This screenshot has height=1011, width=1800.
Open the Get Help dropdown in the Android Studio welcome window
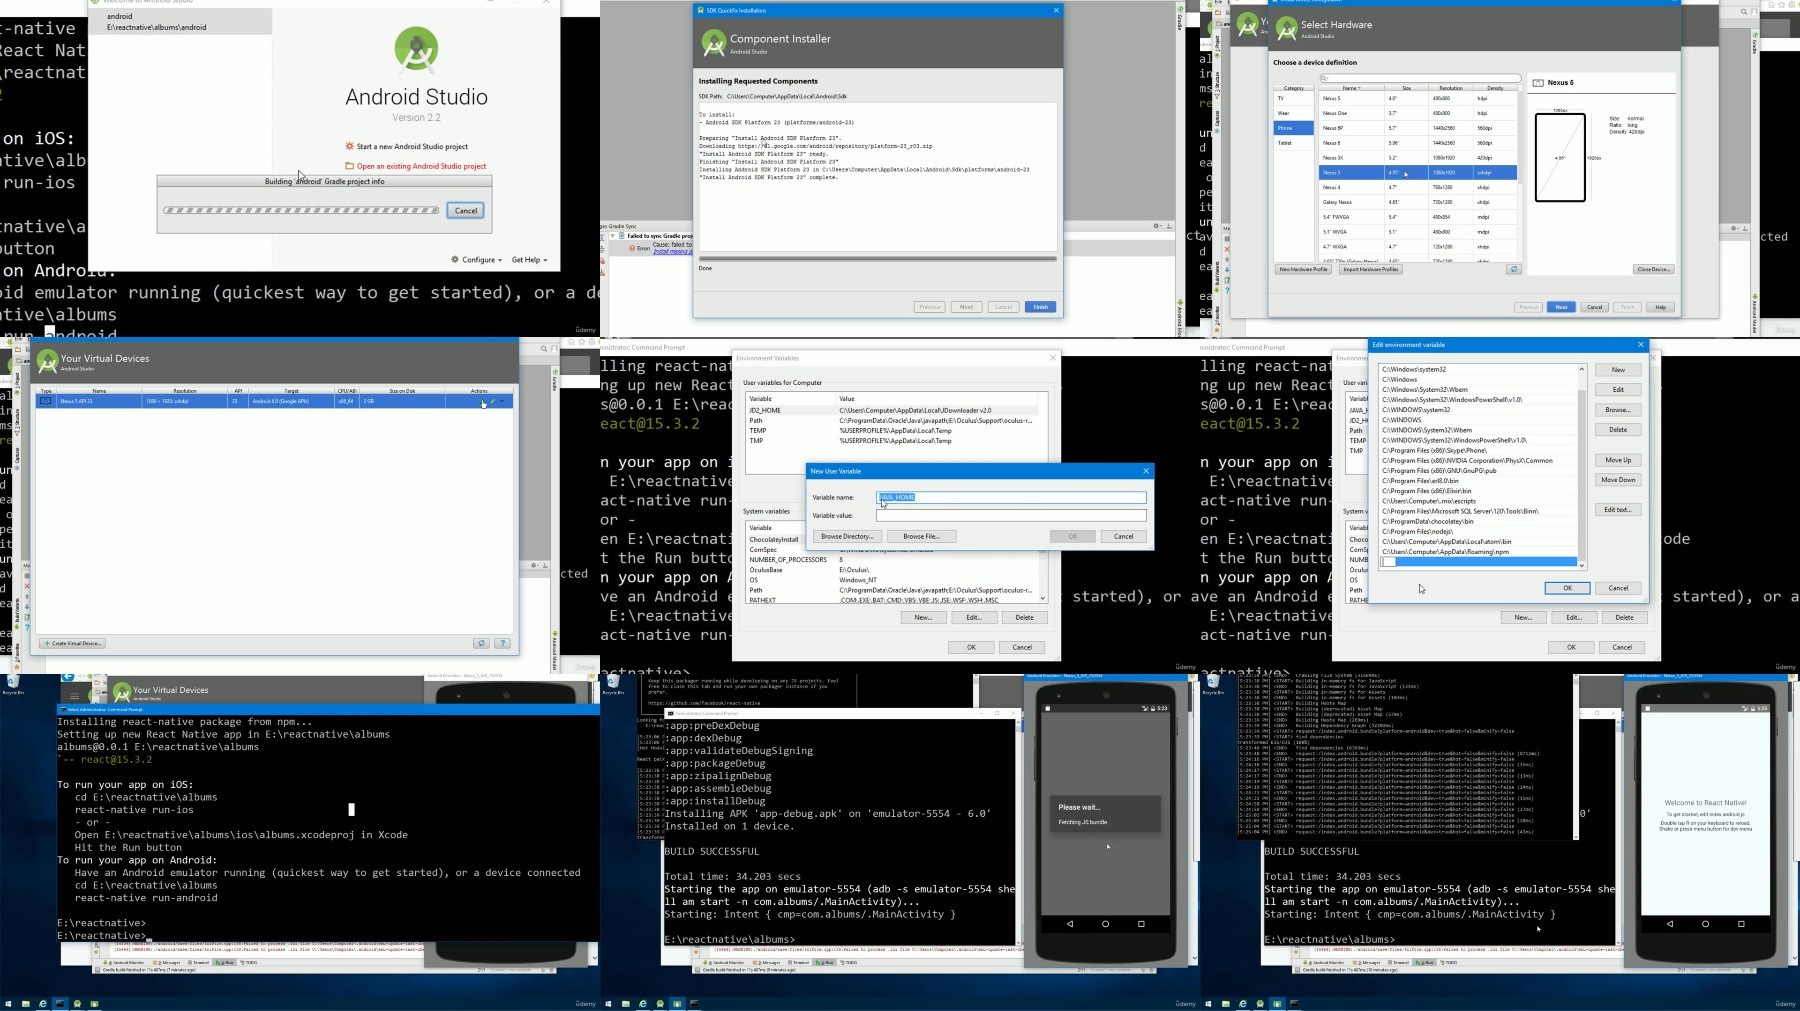(530, 260)
